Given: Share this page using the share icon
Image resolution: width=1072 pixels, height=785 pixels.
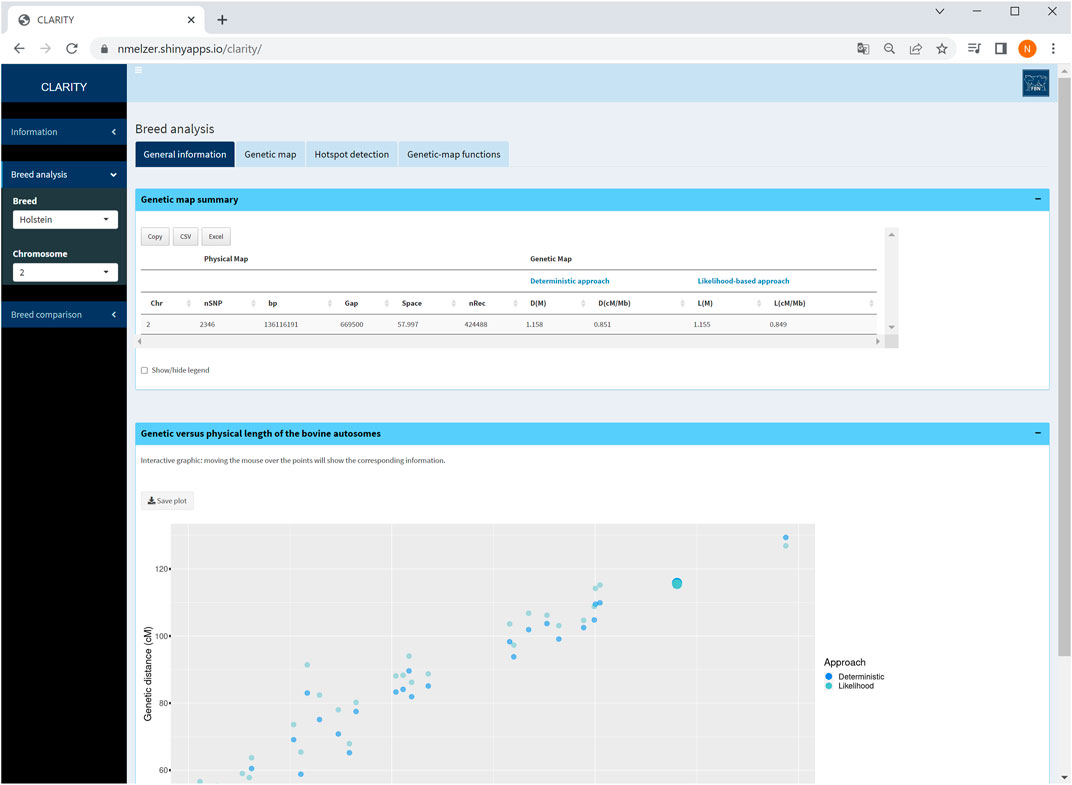Looking at the screenshot, I should coord(915,49).
